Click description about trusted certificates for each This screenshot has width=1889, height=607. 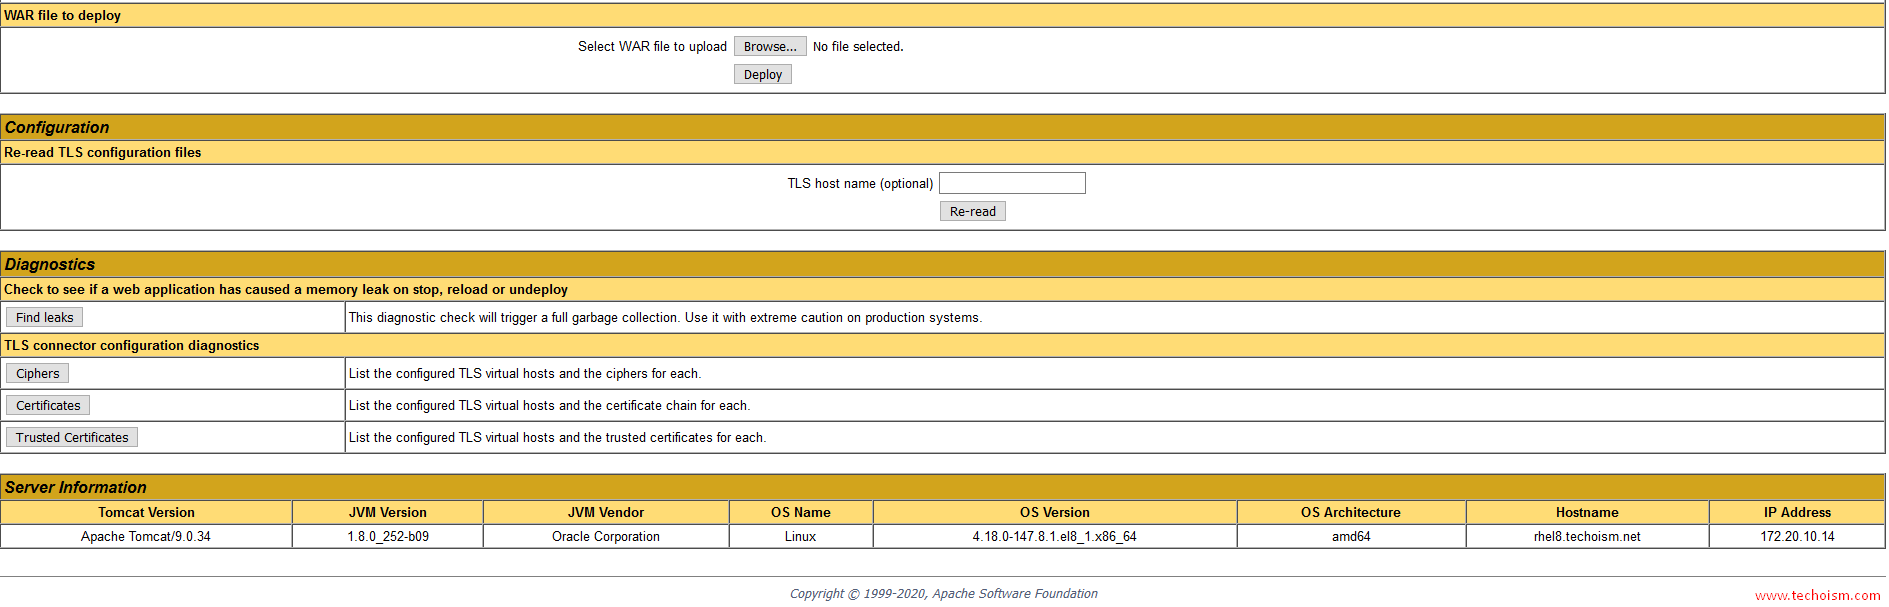click(x=557, y=437)
